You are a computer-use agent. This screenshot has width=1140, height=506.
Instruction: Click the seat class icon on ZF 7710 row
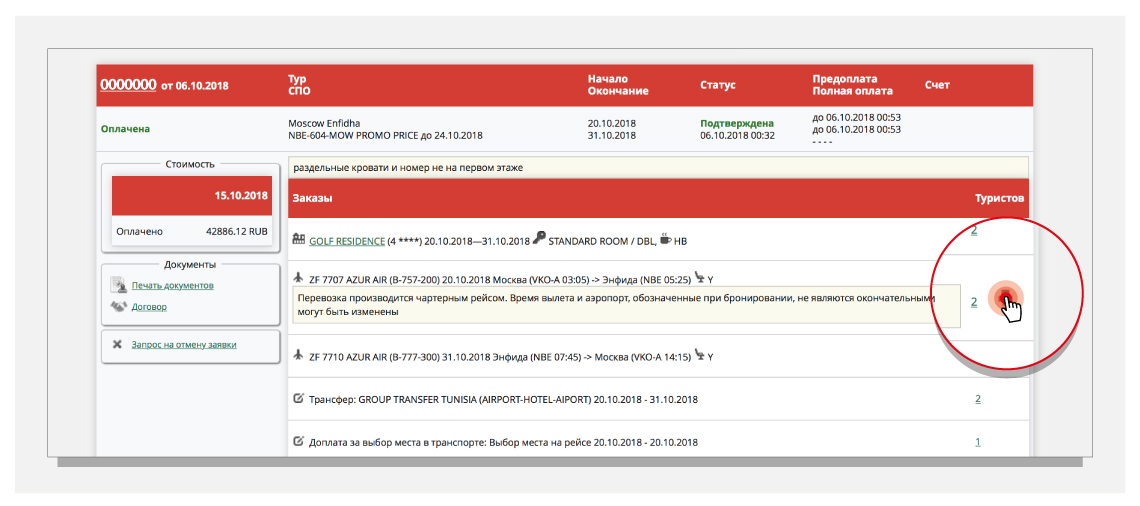pos(699,355)
